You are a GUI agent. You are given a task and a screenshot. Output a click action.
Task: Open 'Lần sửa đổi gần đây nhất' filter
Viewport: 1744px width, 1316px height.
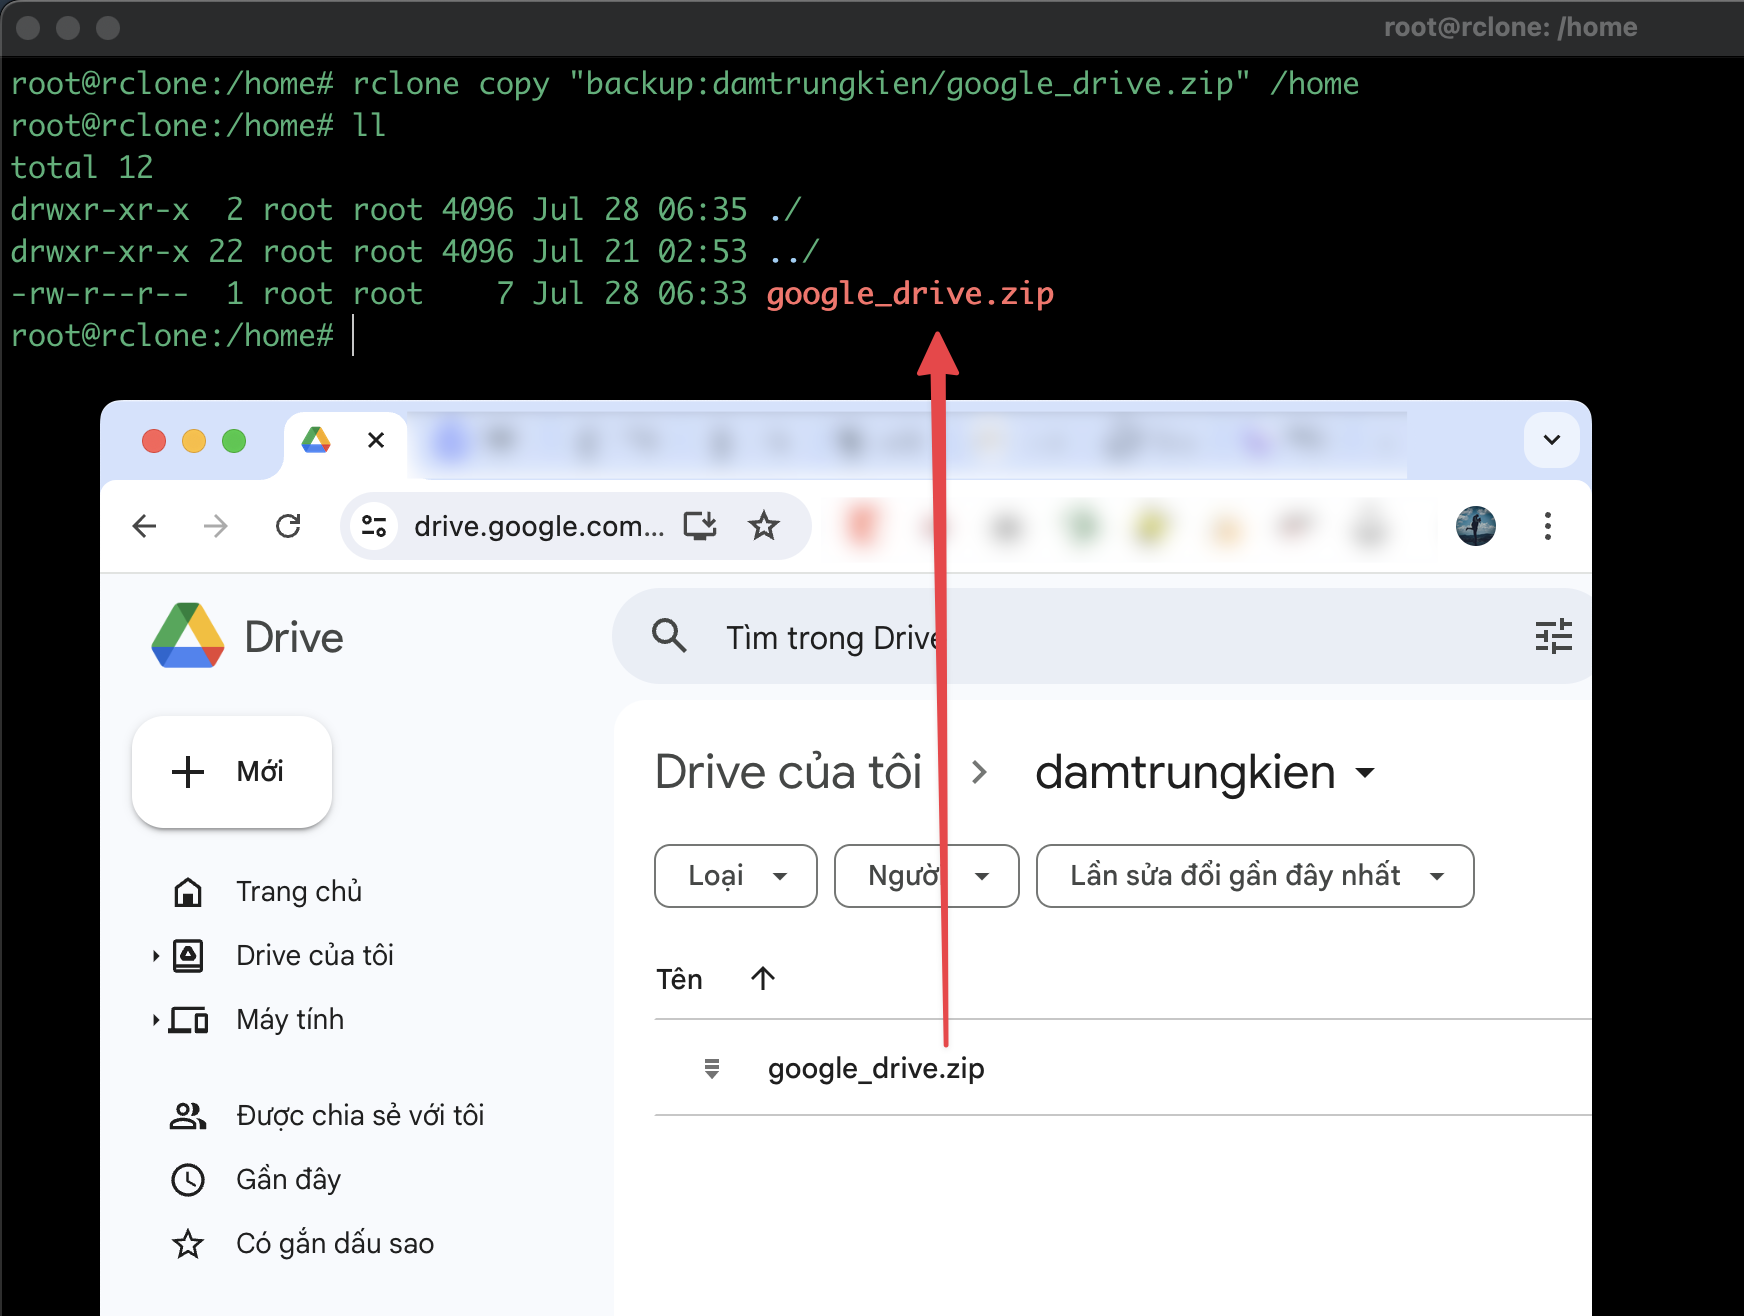coord(1255,876)
